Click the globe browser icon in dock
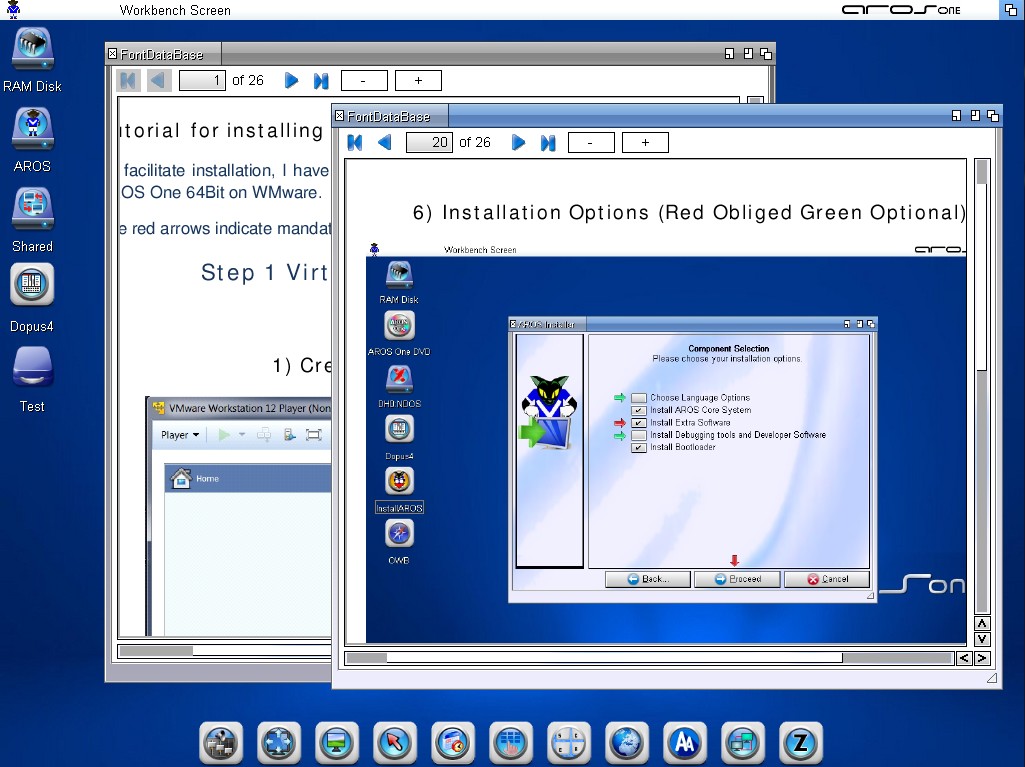The image size is (1025, 767). [x=626, y=743]
